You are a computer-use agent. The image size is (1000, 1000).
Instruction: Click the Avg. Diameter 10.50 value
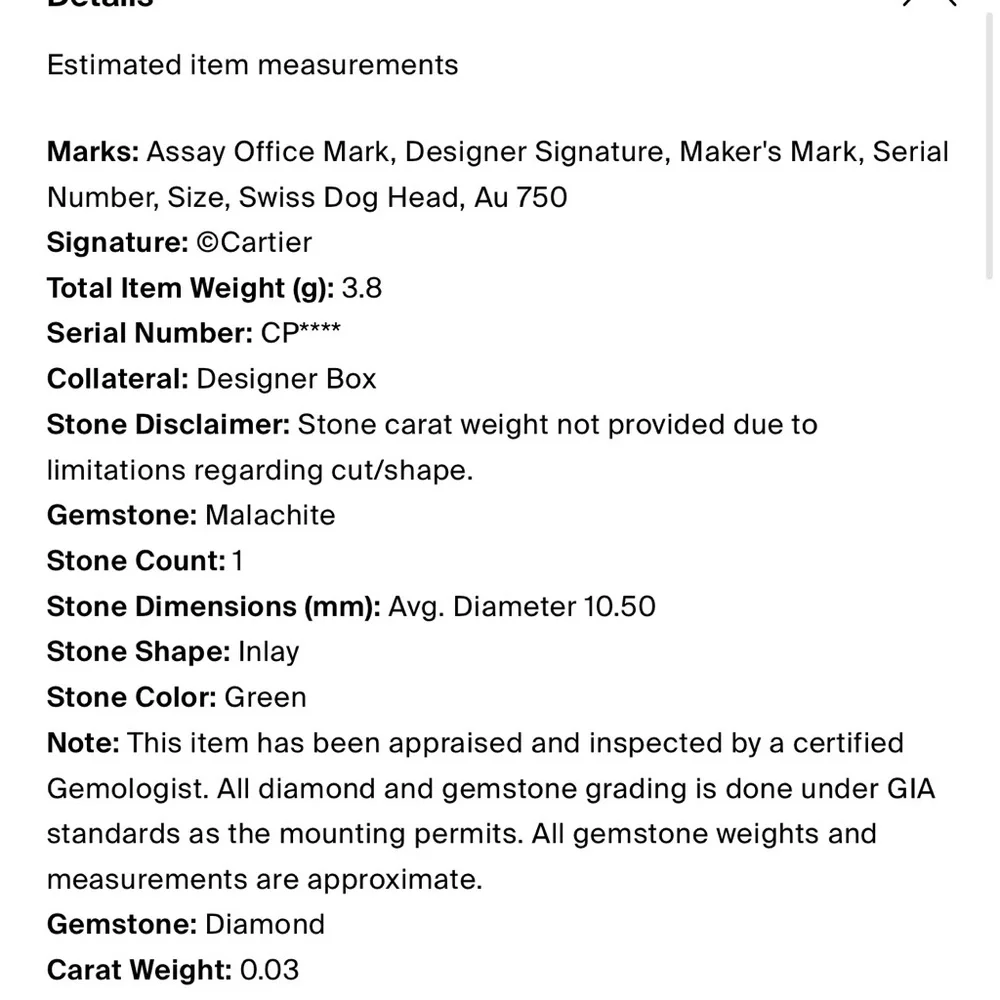[x=522, y=606]
